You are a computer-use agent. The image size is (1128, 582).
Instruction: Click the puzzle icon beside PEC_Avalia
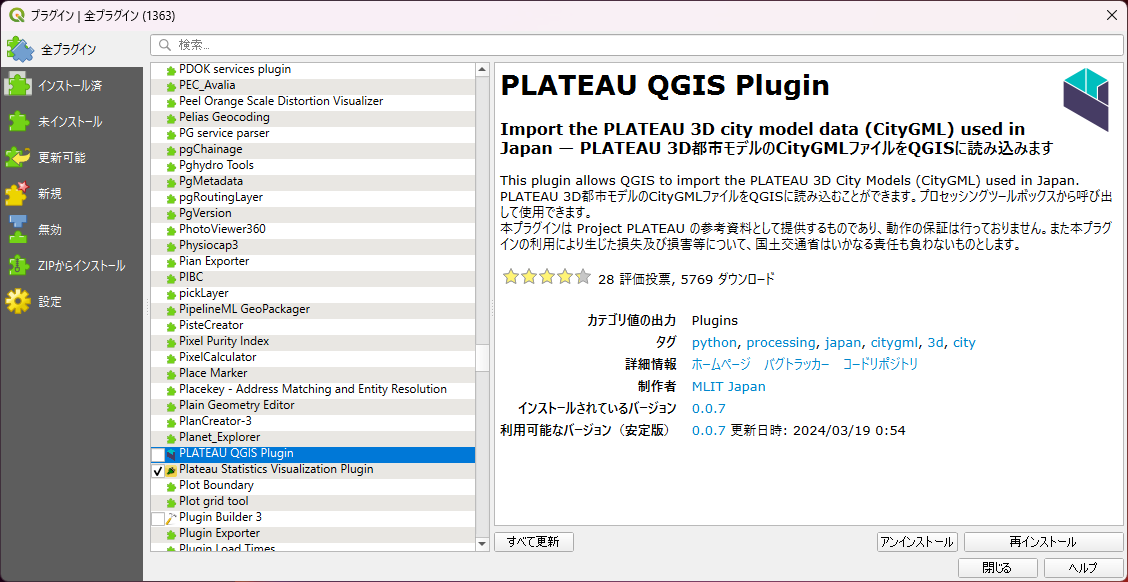(x=171, y=86)
